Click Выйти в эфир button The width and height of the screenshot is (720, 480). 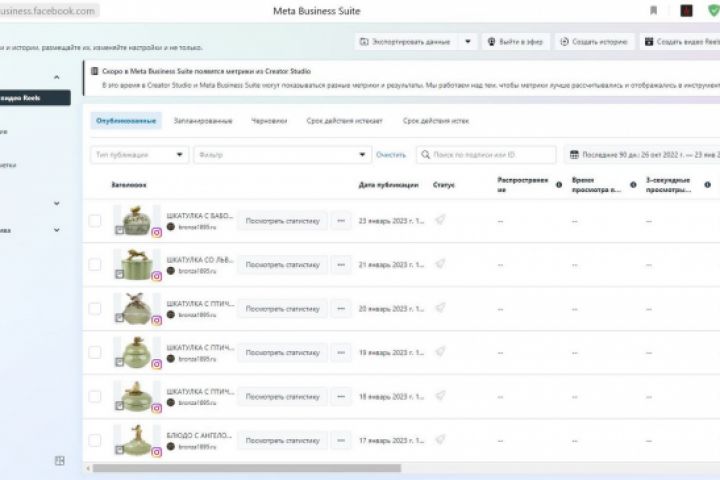[x=516, y=42]
